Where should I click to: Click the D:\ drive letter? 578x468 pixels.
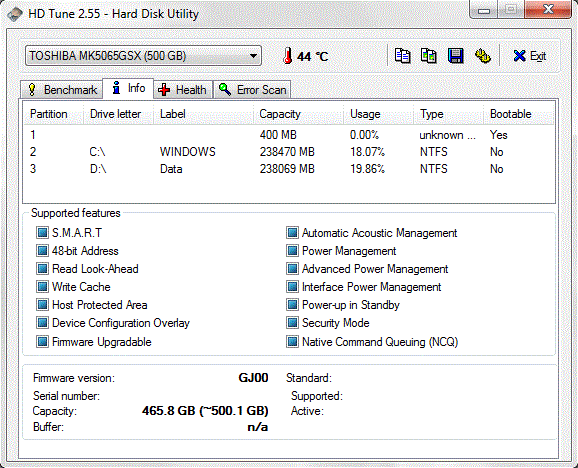click(98, 169)
